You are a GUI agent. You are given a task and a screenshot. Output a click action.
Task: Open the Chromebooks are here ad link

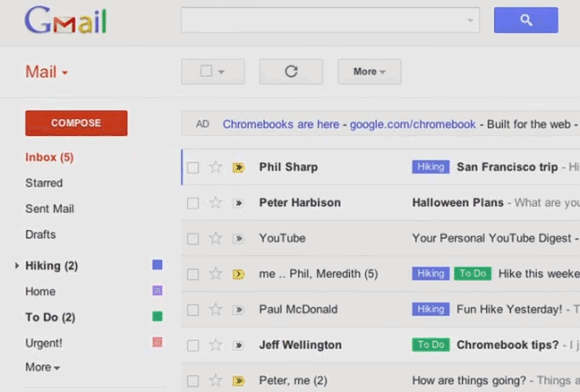coord(281,124)
